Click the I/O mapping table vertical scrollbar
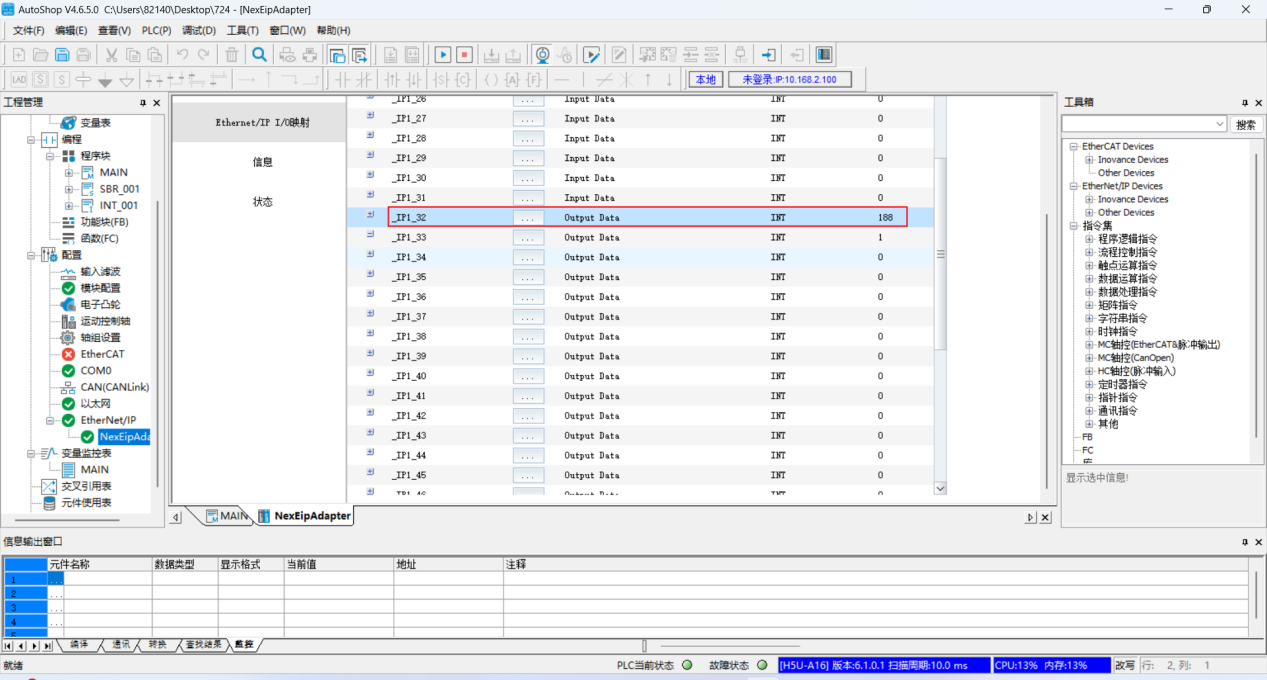The image size is (1267, 680). pyautogui.click(x=939, y=300)
